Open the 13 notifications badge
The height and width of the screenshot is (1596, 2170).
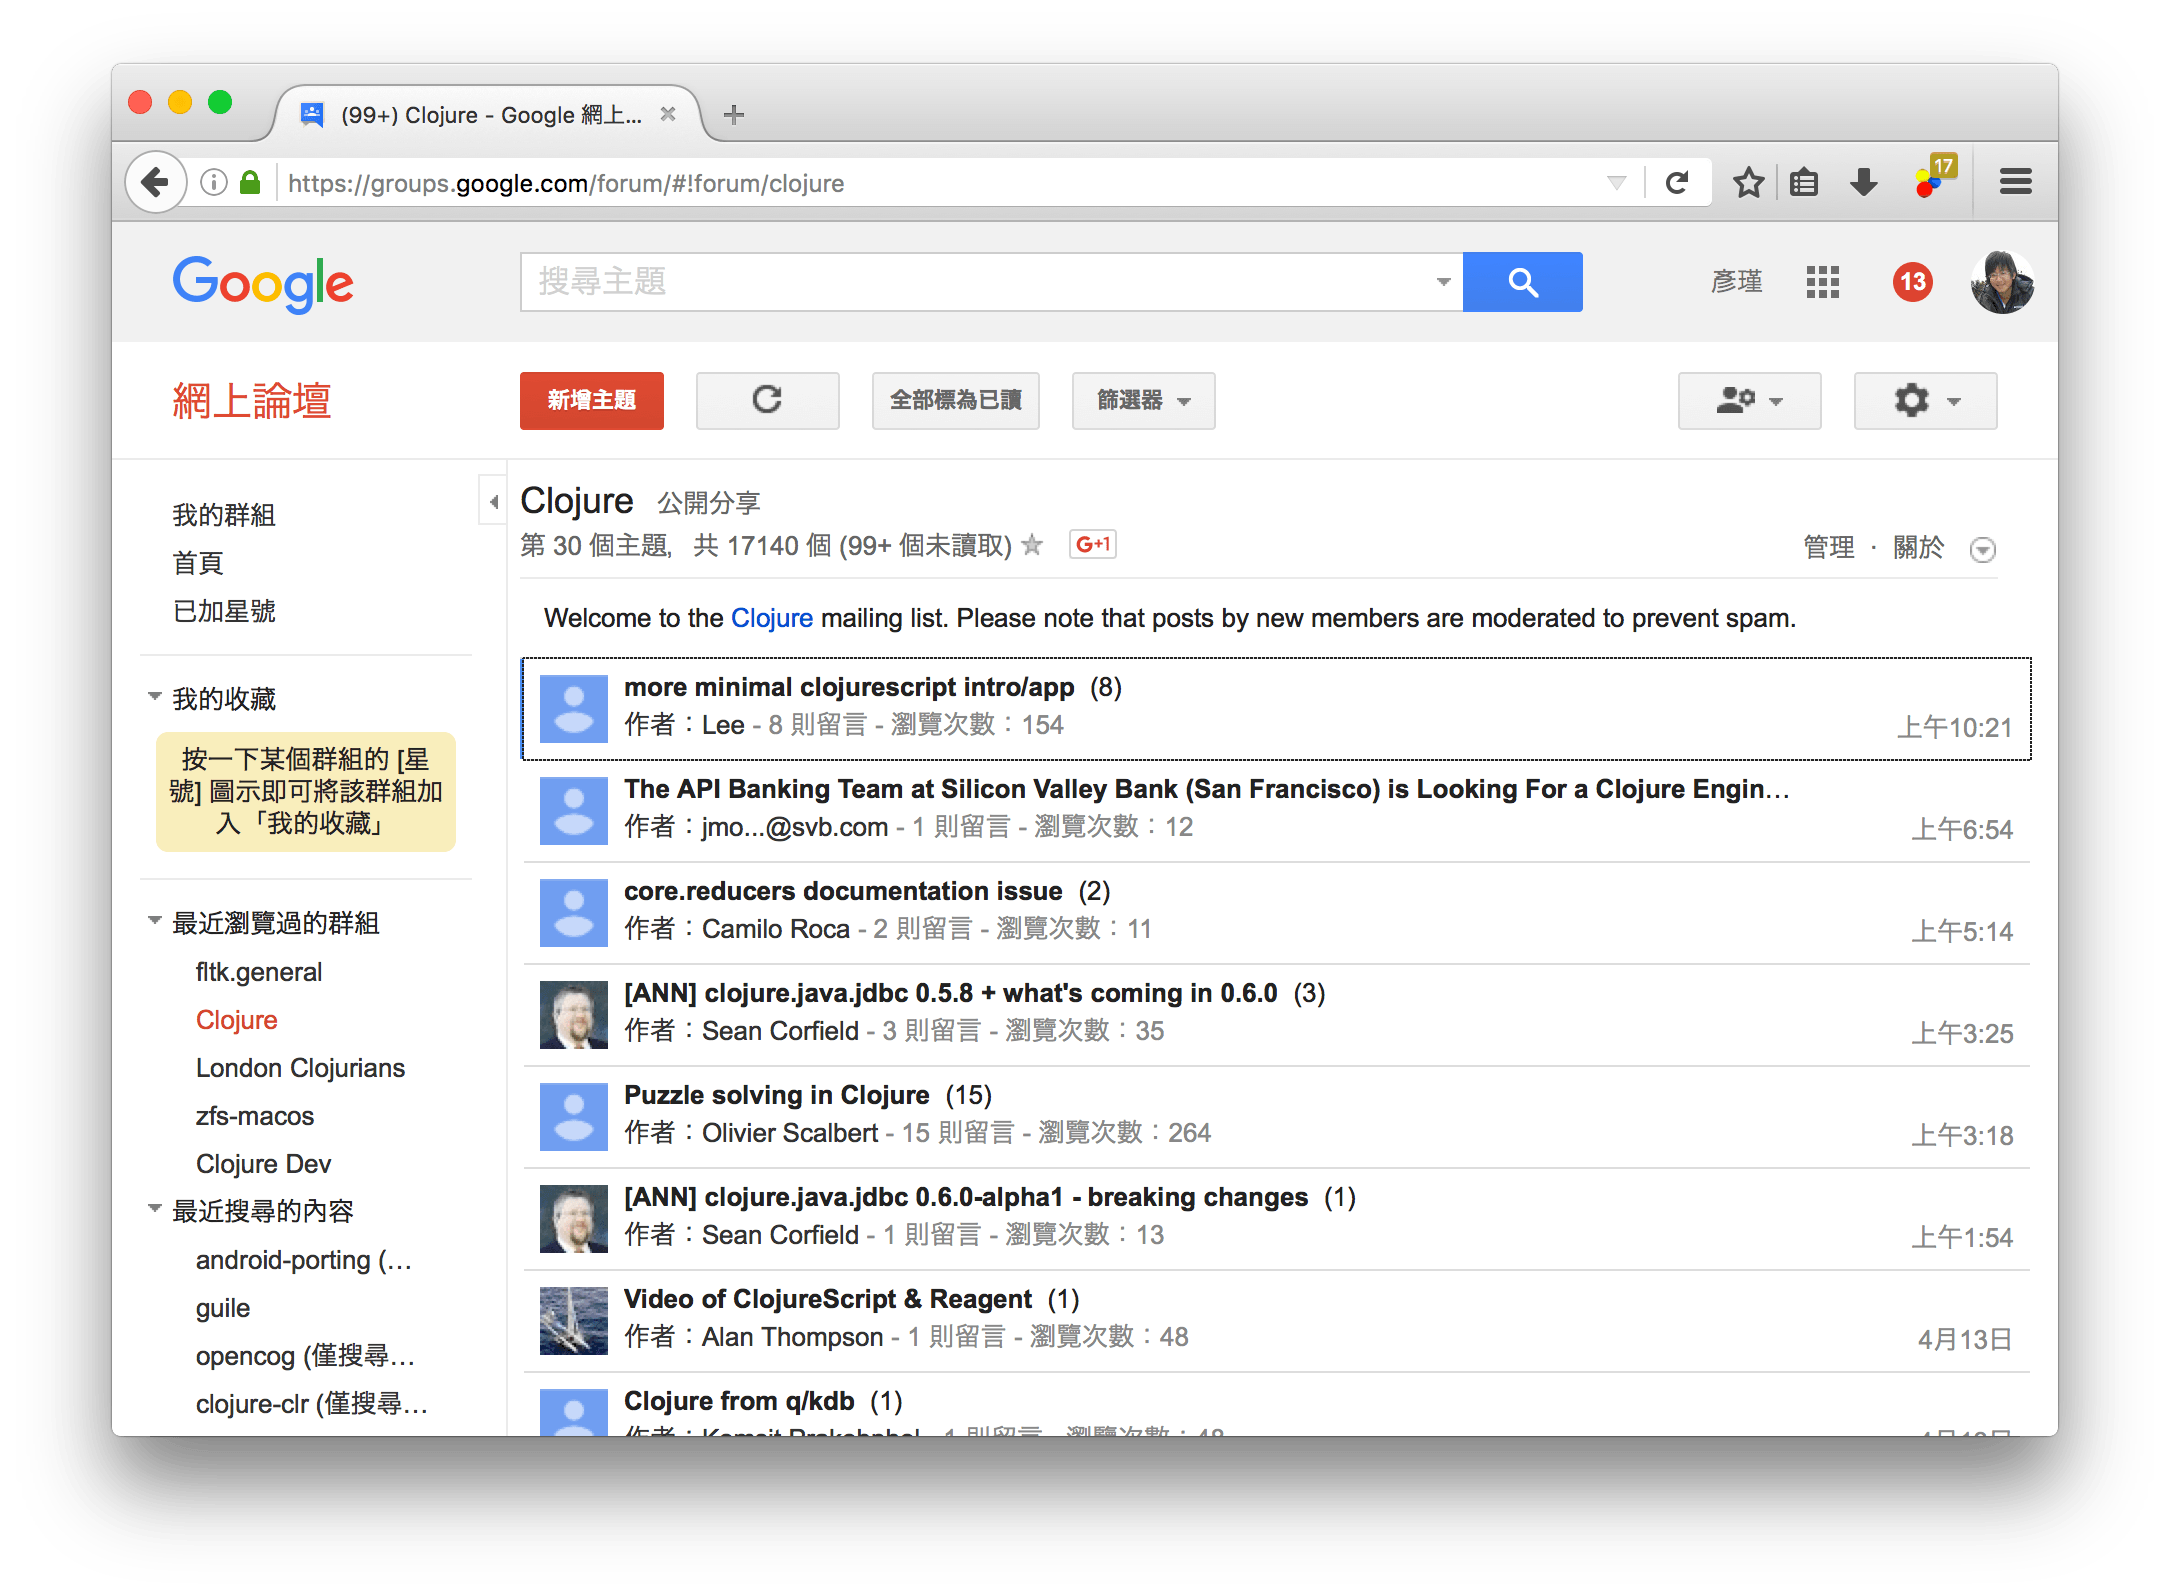click(x=1912, y=282)
